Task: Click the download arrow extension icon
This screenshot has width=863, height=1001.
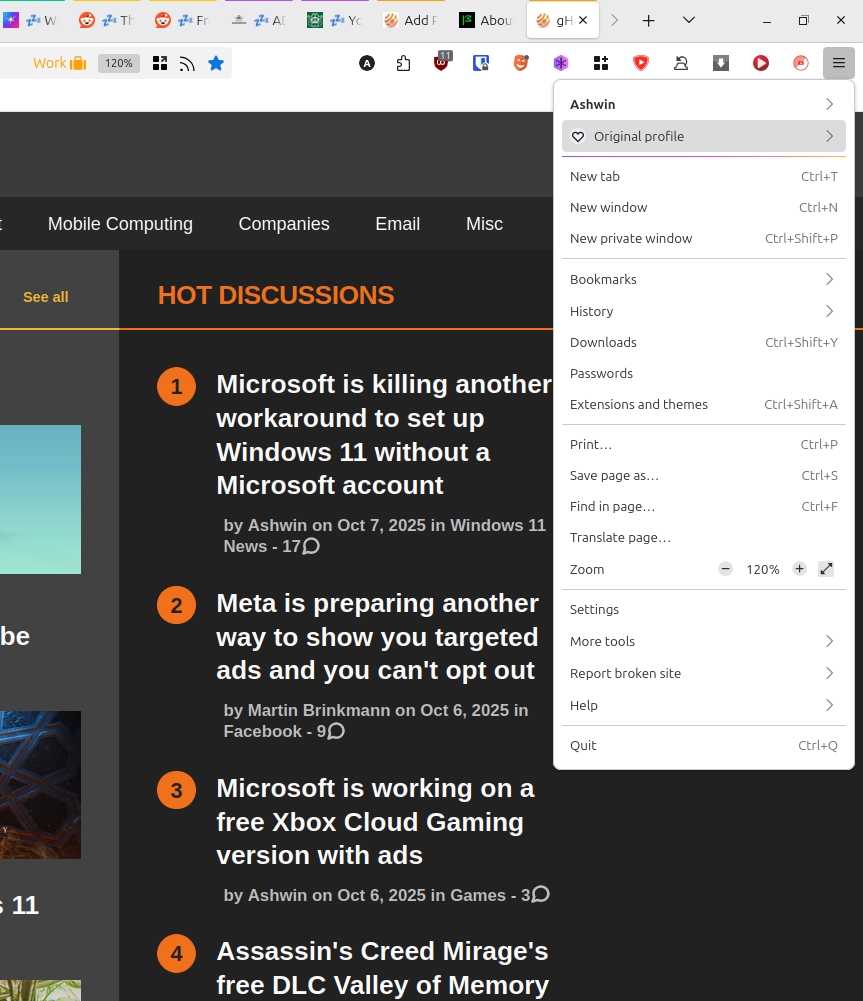Action: click(721, 62)
